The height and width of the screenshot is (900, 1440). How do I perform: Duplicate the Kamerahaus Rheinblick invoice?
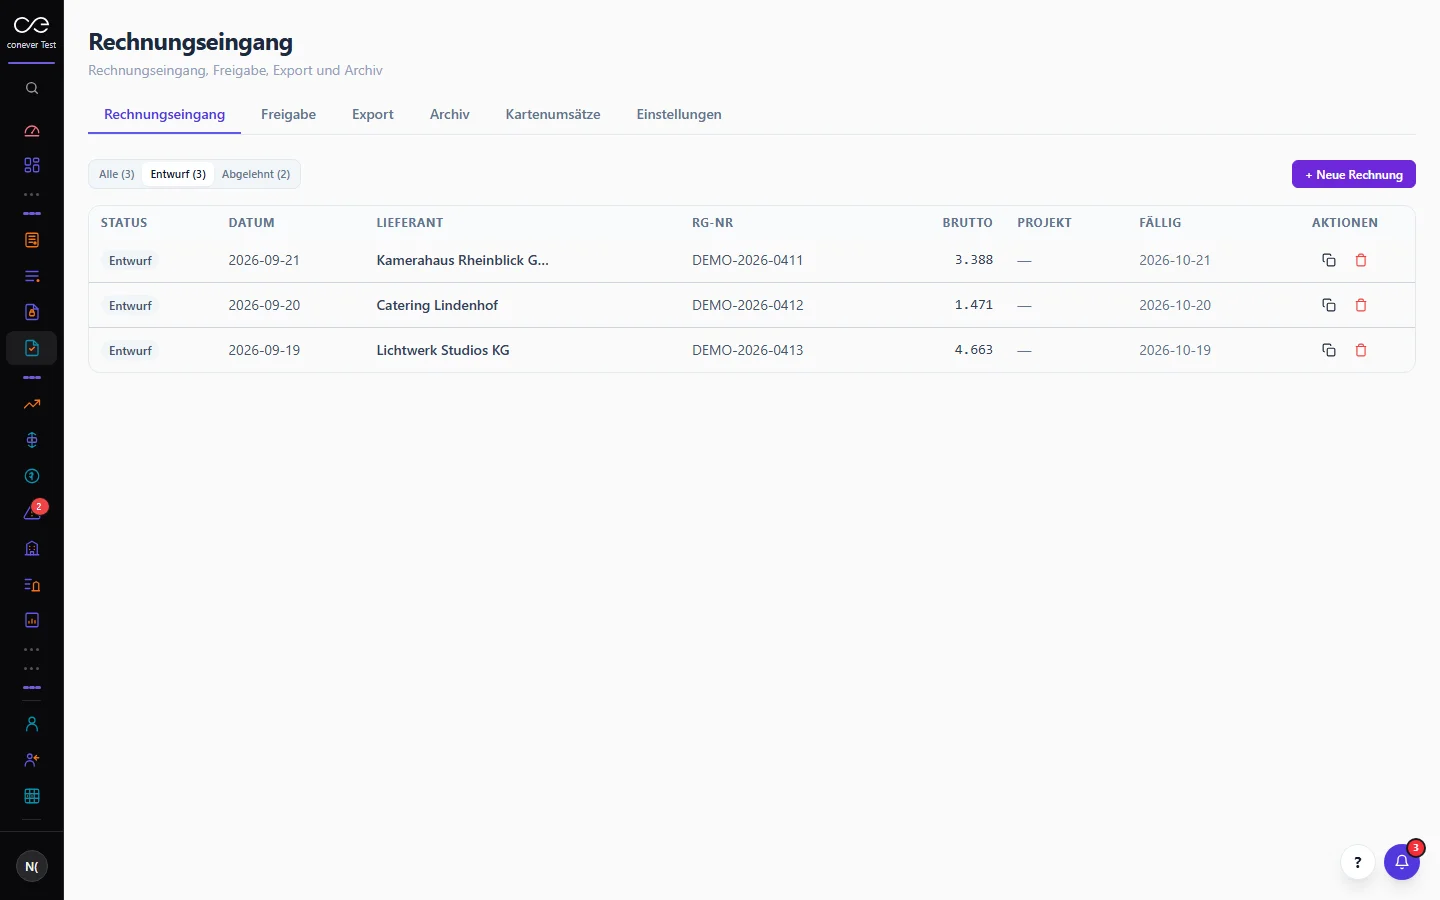click(1329, 260)
